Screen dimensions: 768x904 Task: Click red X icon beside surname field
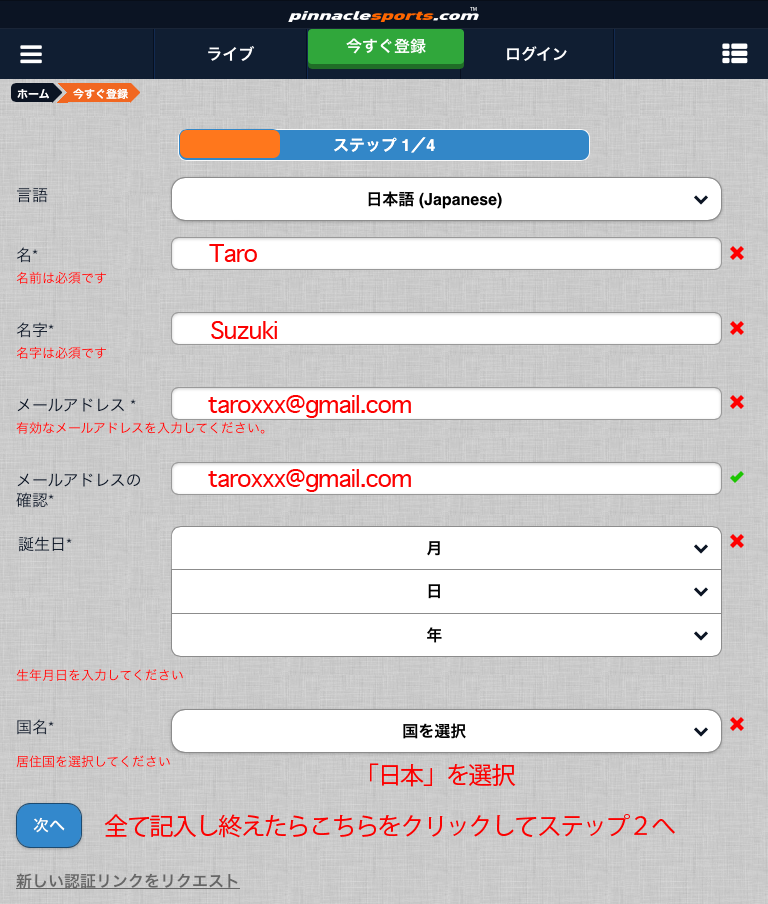pos(737,329)
